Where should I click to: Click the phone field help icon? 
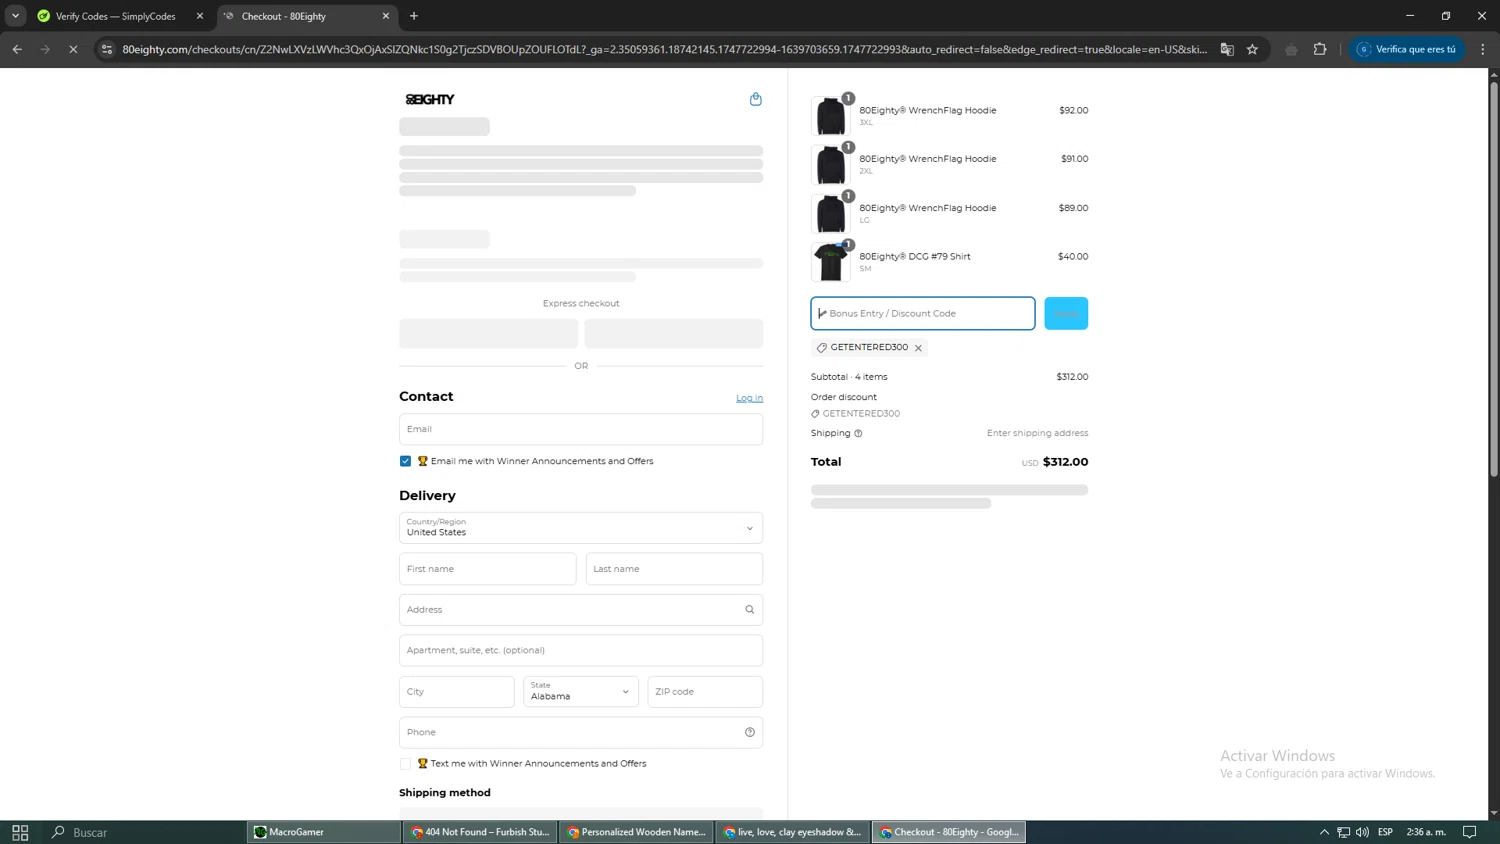749,732
